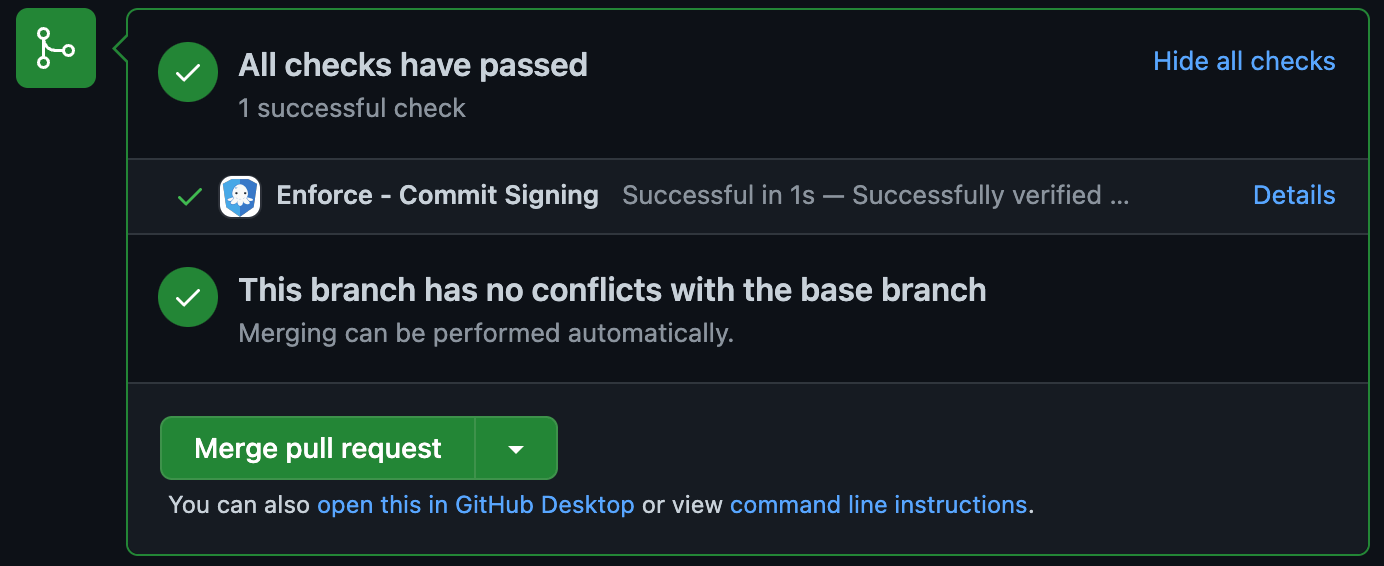The height and width of the screenshot is (566, 1384).
Task: Click the Successful in 1s status text
Action: click(719, 195)
